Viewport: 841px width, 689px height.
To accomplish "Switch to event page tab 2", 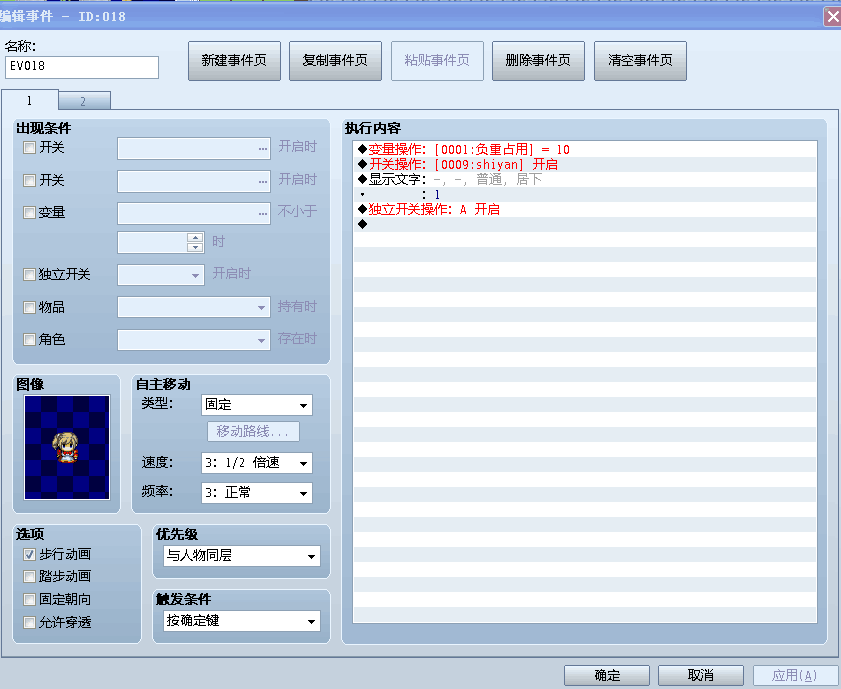I will point(84,101).
